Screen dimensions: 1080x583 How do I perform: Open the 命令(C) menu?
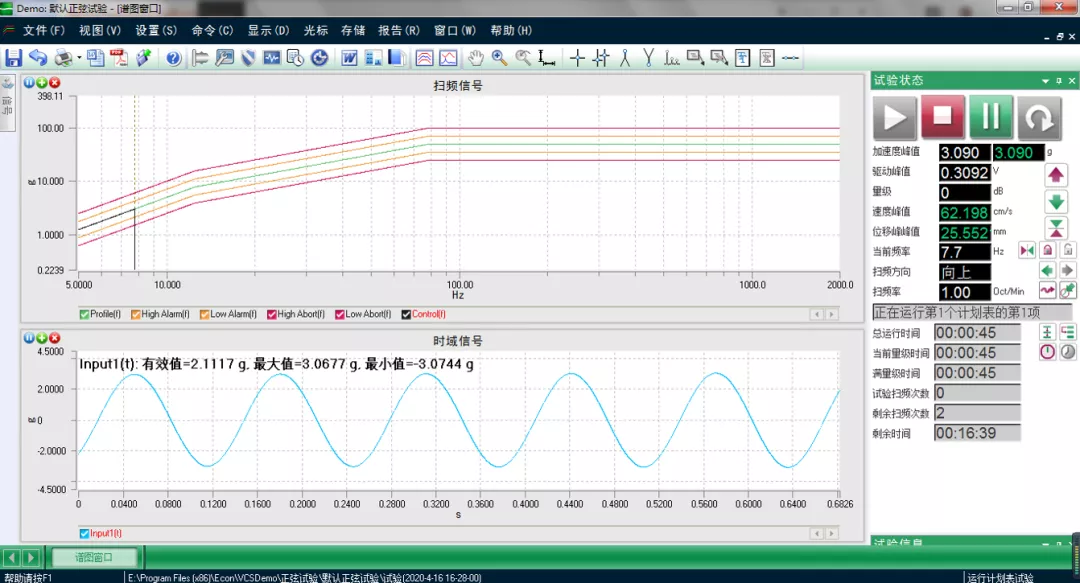click(x=212, y=30)
